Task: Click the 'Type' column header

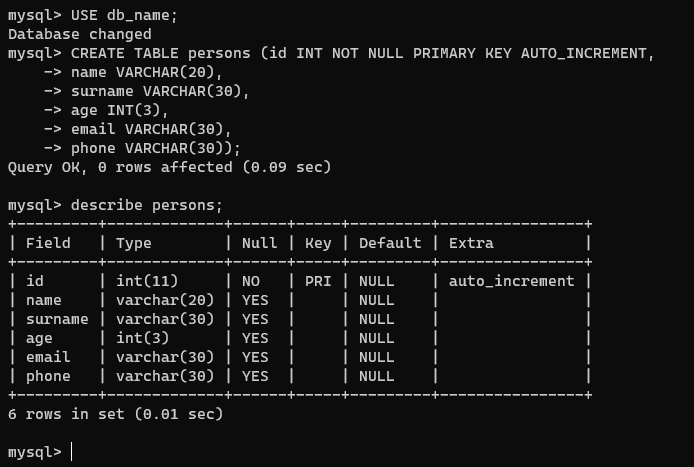Action: (x=134, y=243)
